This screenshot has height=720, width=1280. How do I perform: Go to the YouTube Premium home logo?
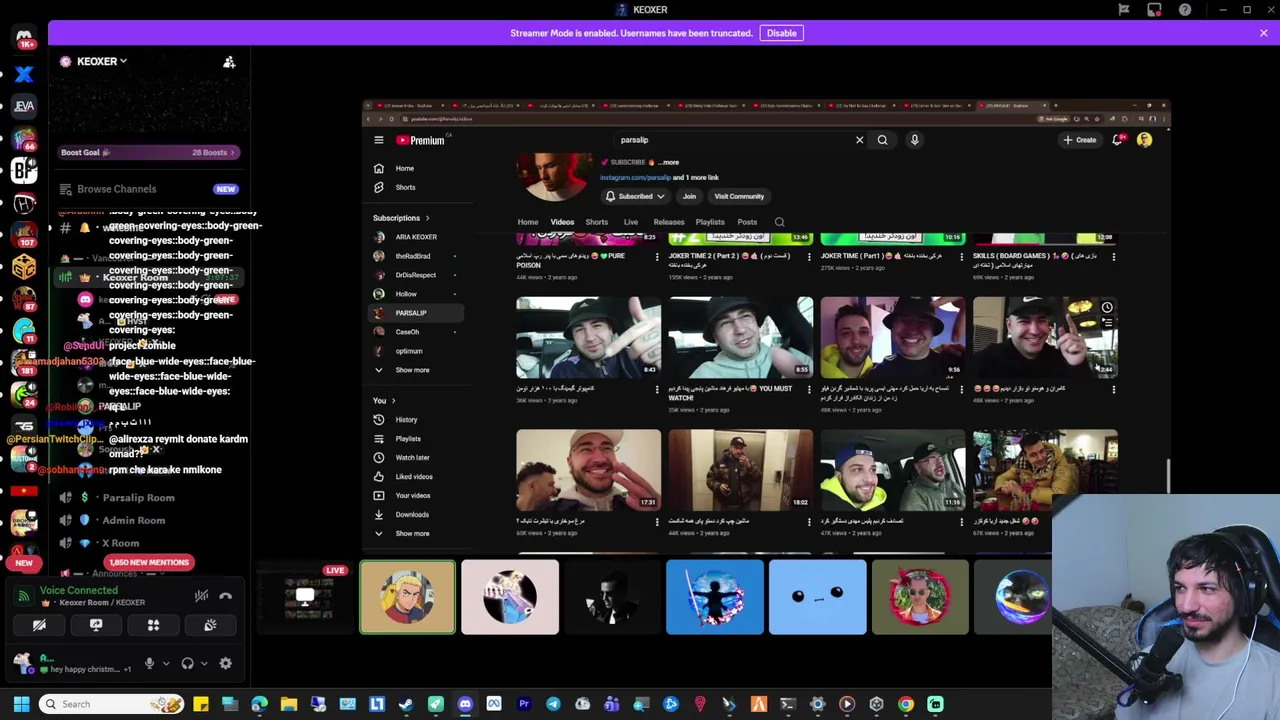pyautogui.click(x=420, y=140)
